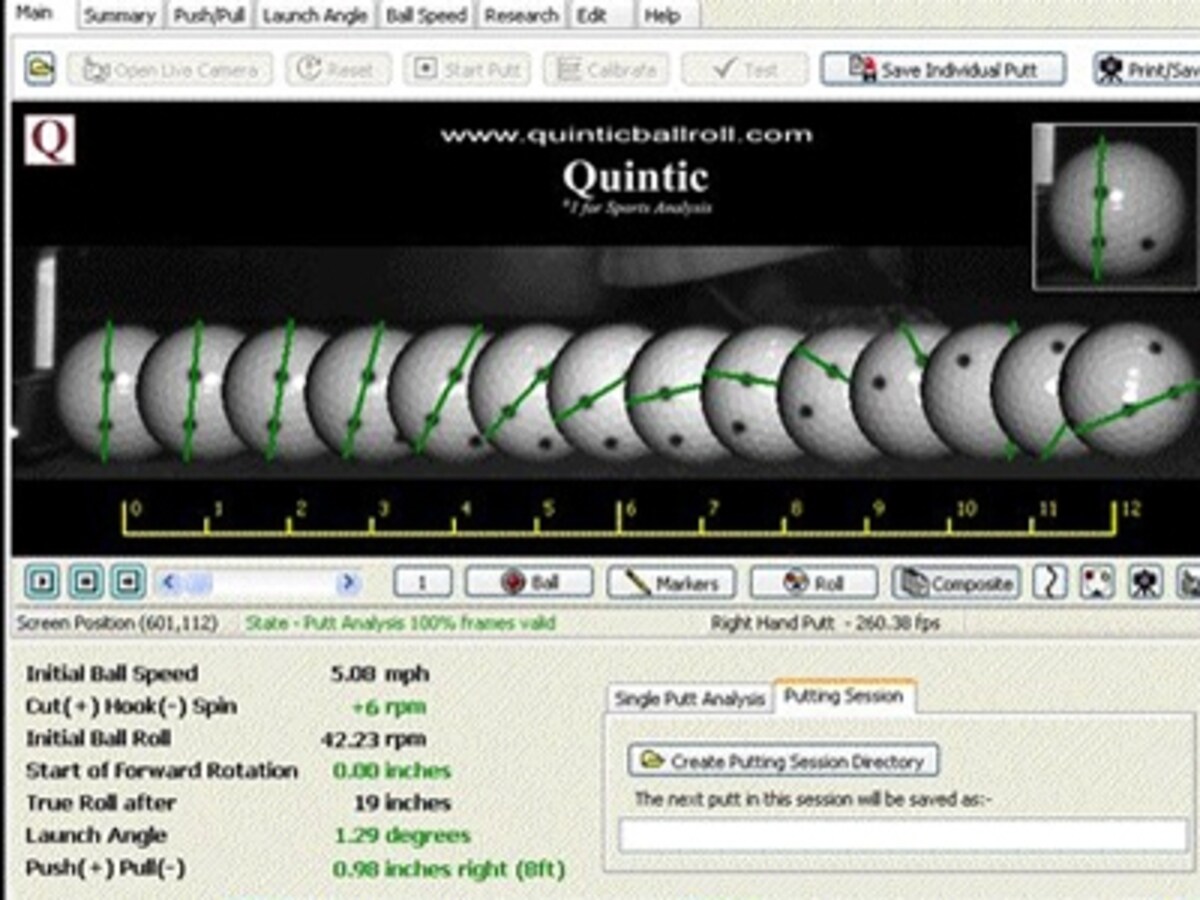Click the 1.29 degrees launch angle value
The height and width of the screenshot is (900, 1200).
(x=401, y=836)
